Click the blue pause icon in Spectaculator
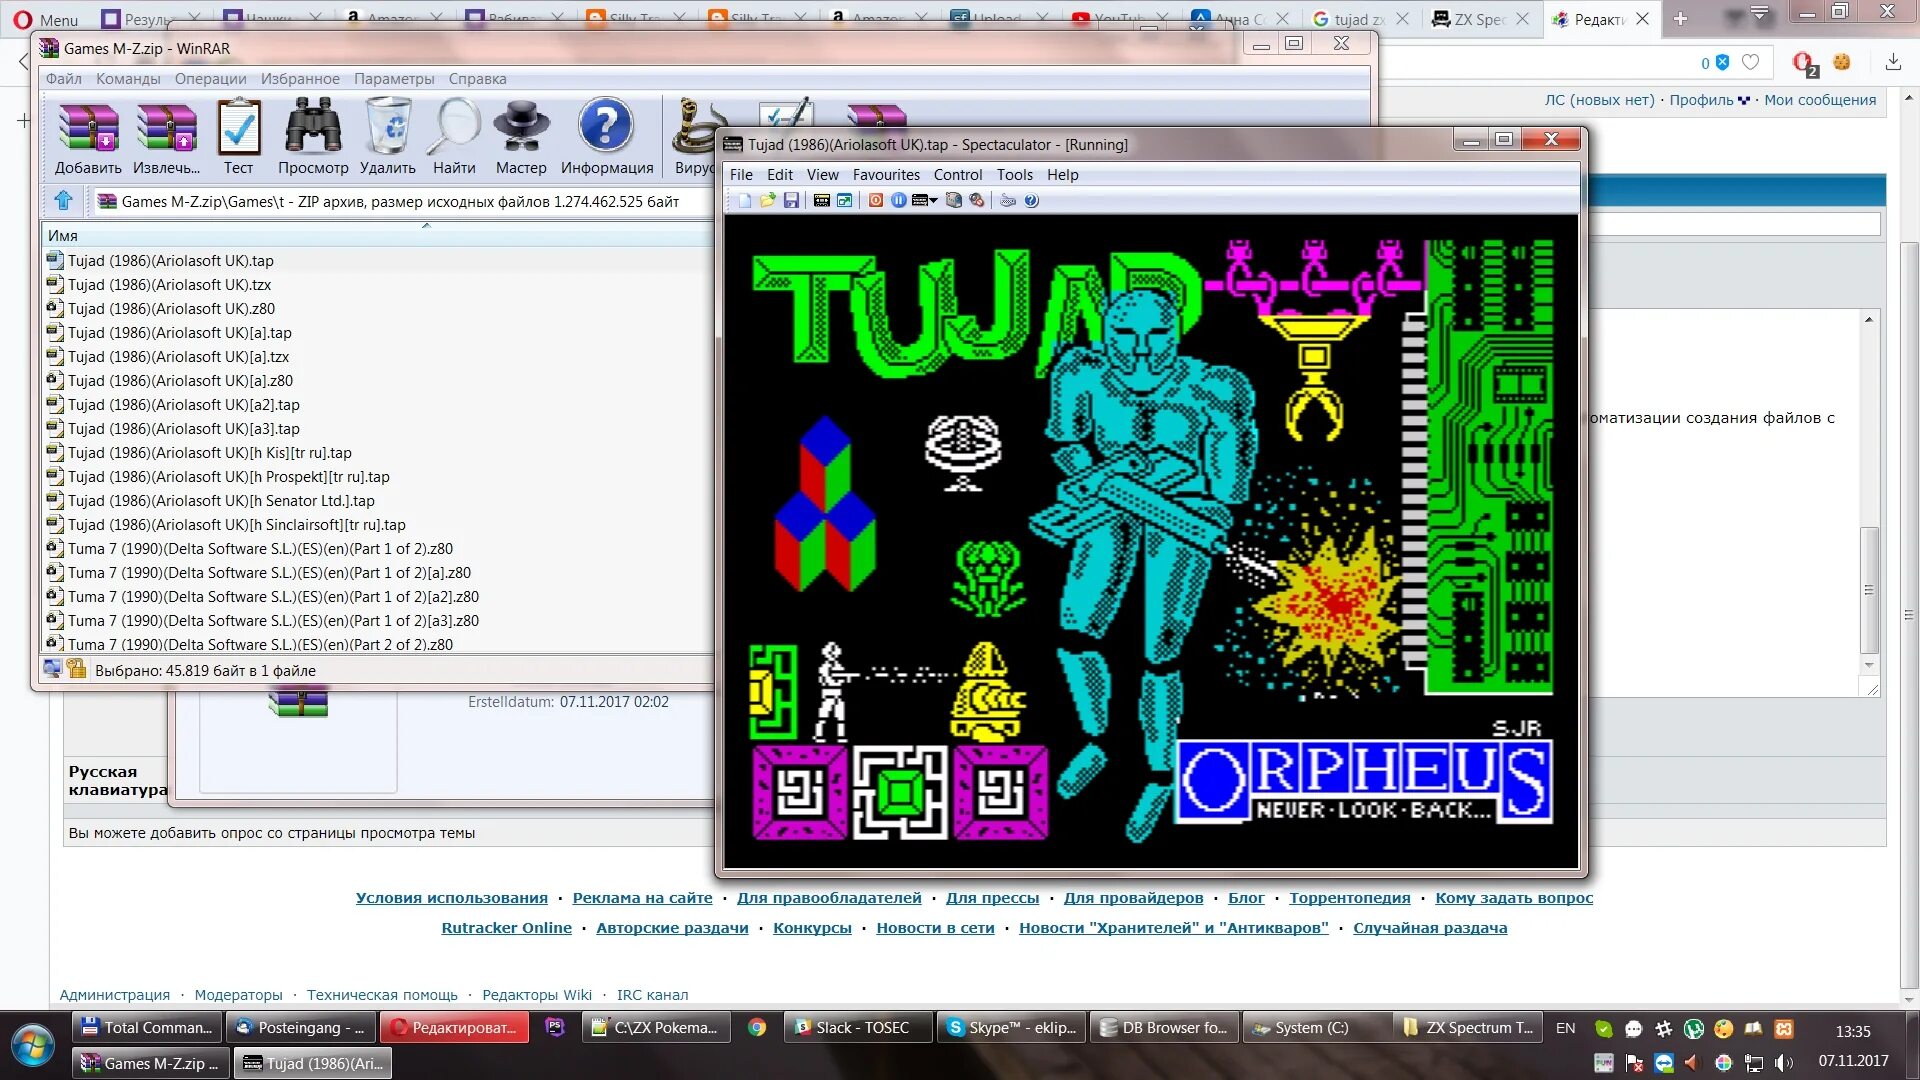Screen dimensions: 1920x1080 [899, 200]
